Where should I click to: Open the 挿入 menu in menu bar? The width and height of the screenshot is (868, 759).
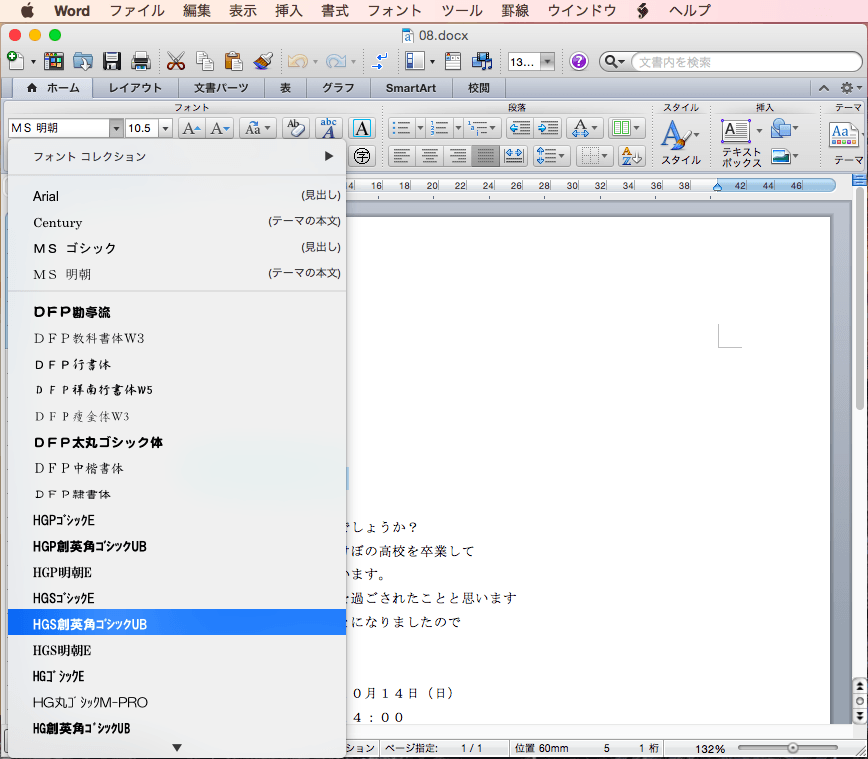(x=288, y=11)
